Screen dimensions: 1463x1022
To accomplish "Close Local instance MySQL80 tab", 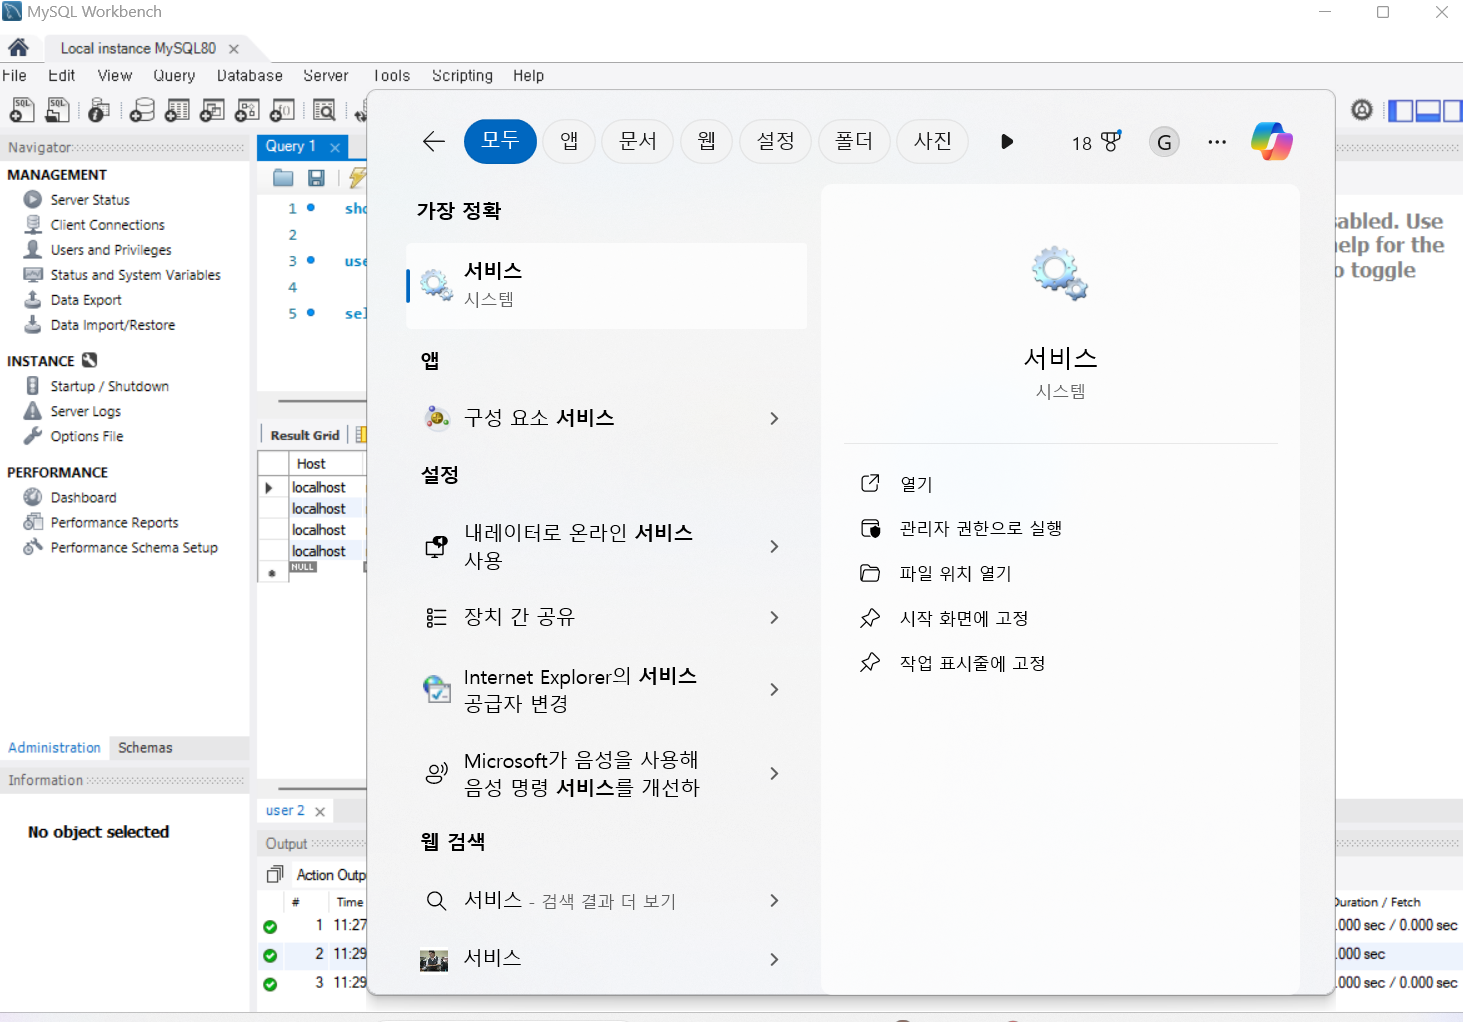I will pos(233,48).
